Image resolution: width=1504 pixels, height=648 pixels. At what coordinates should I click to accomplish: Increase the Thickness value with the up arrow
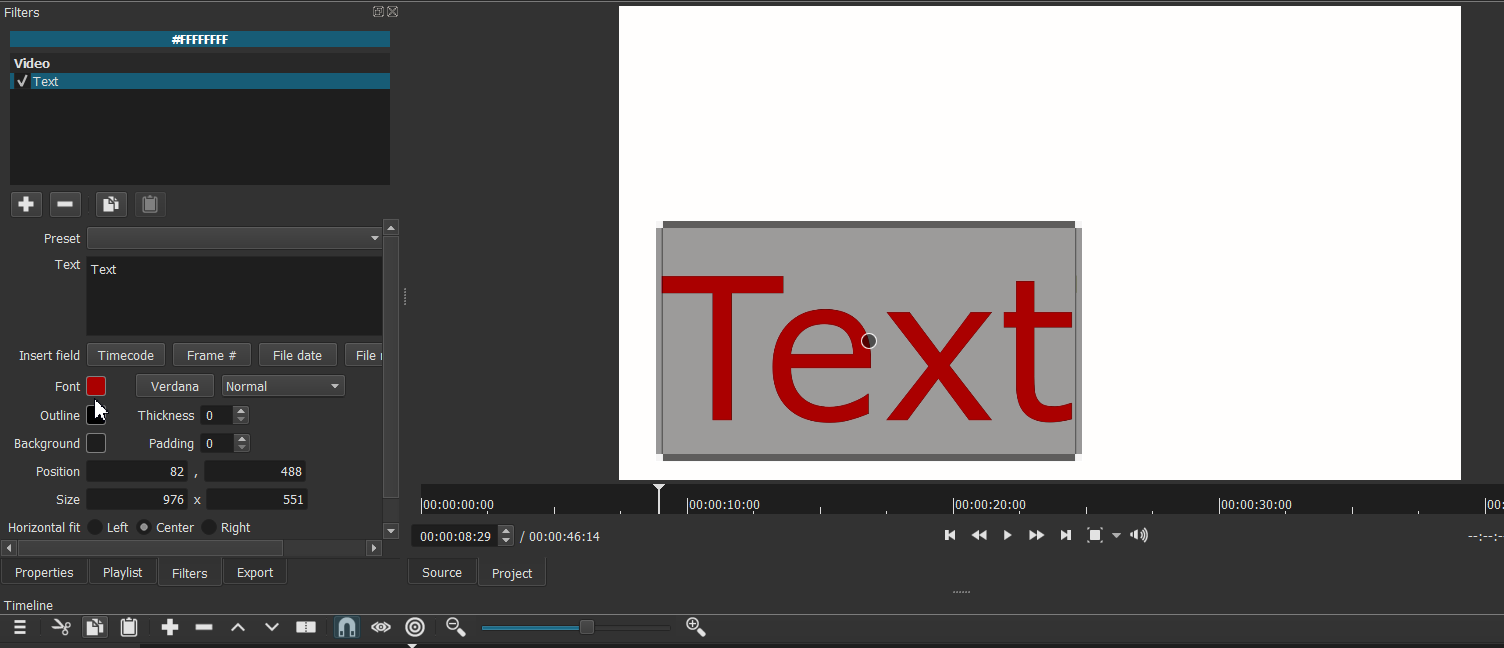click(x=241, y=411)
